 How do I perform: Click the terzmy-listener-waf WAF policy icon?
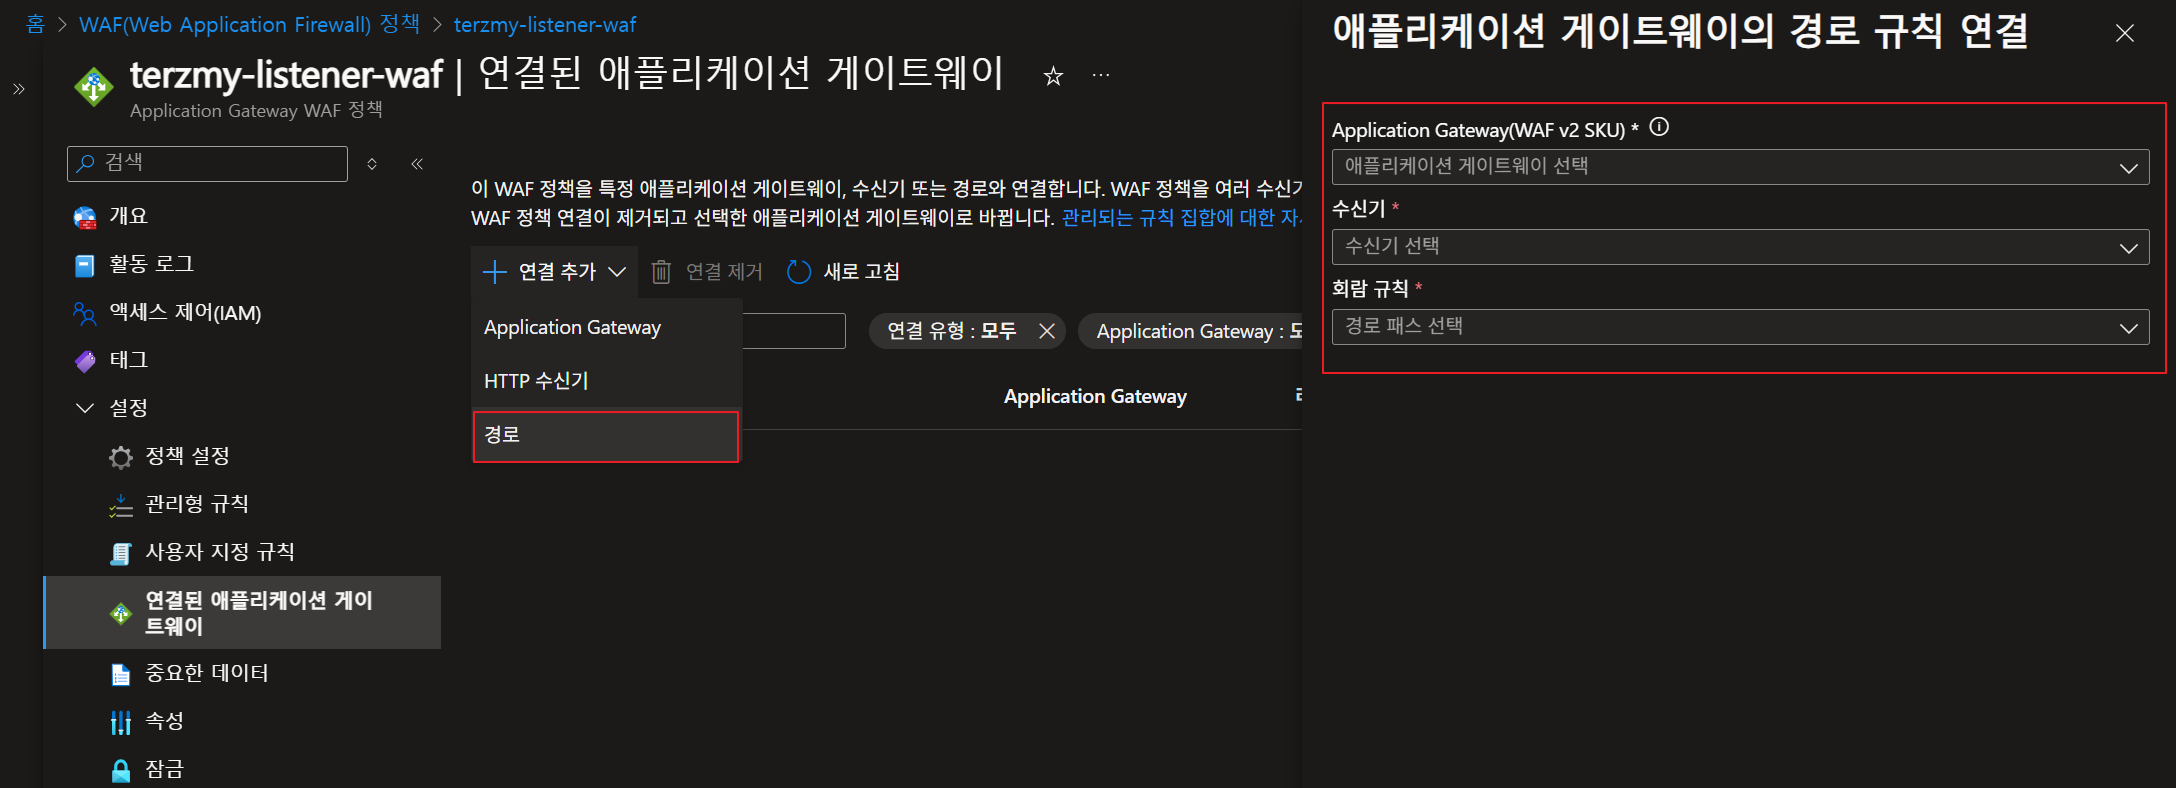pos(94,87)
